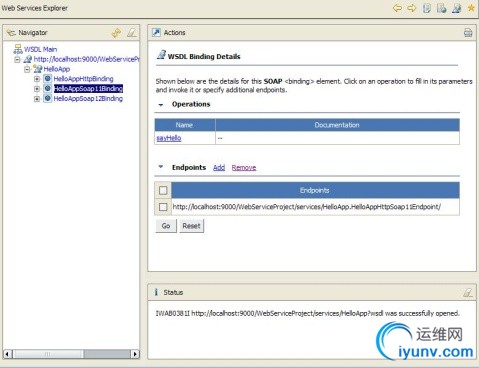Check the select-all Endpoints header checkbox

click(x=163, y=190)
